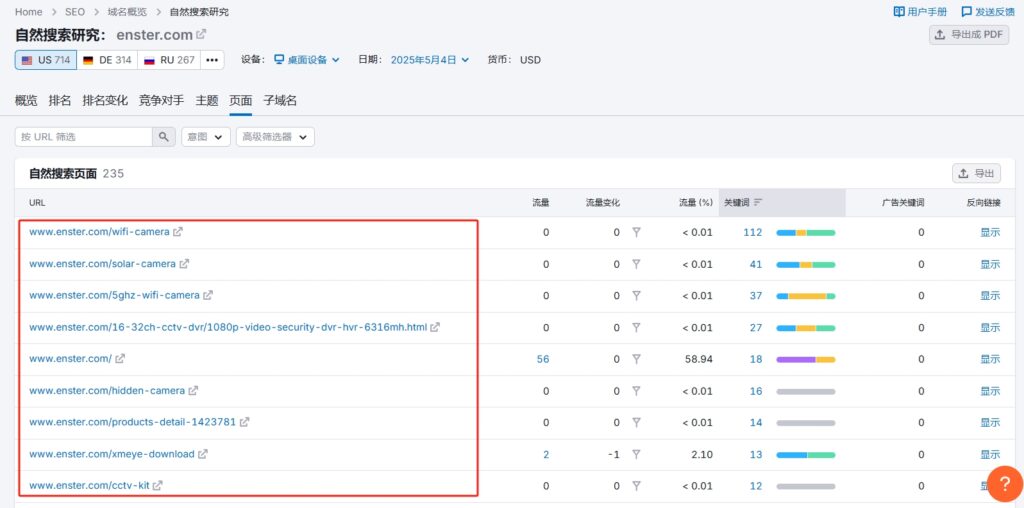This screenshot has height=508, width=1024.
Task: Open the orange help question-mark bubble
Action: point(1004,484)
